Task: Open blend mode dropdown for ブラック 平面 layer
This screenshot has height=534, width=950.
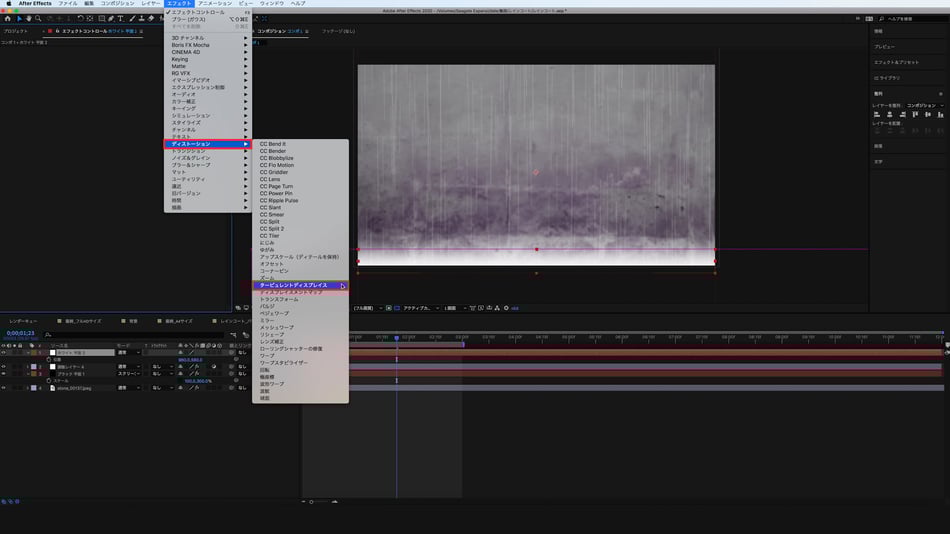Action: coord(129,373)
